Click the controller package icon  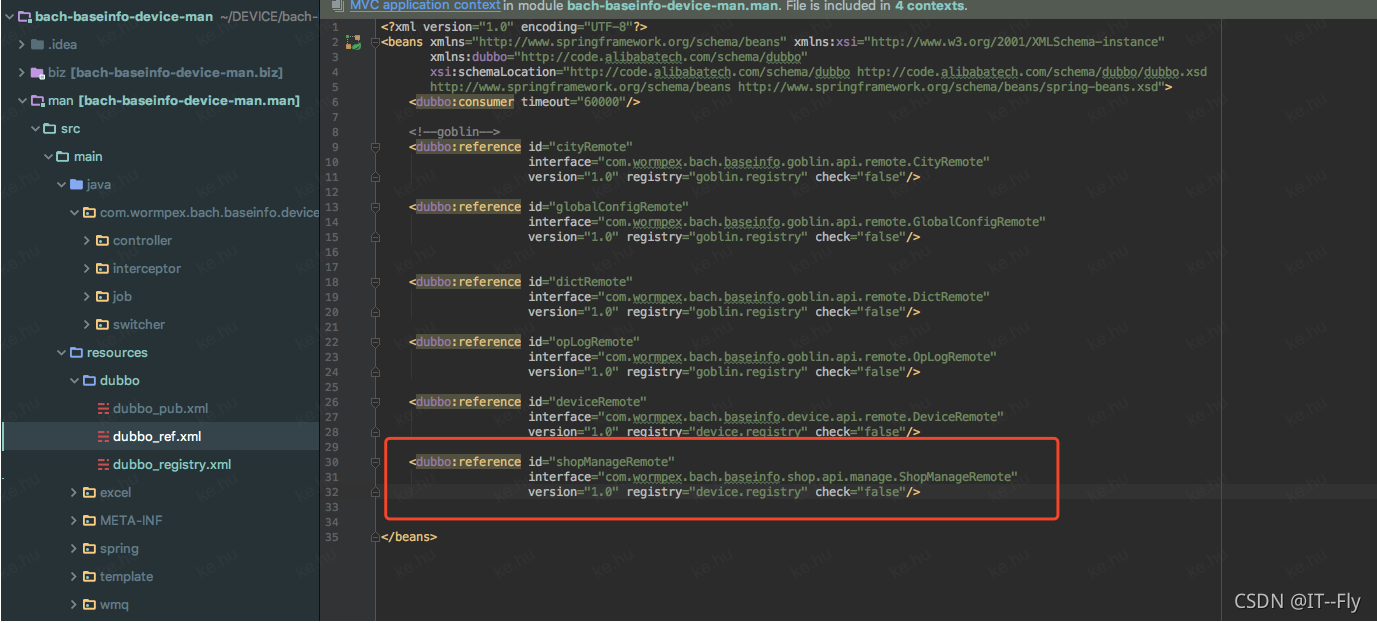click(x=102, y=241)
